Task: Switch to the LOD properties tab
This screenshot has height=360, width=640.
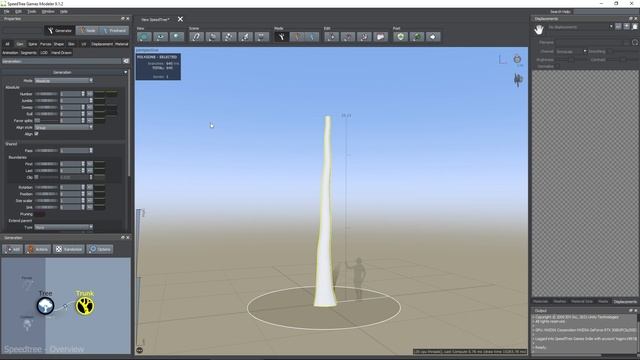Action: 44,53
